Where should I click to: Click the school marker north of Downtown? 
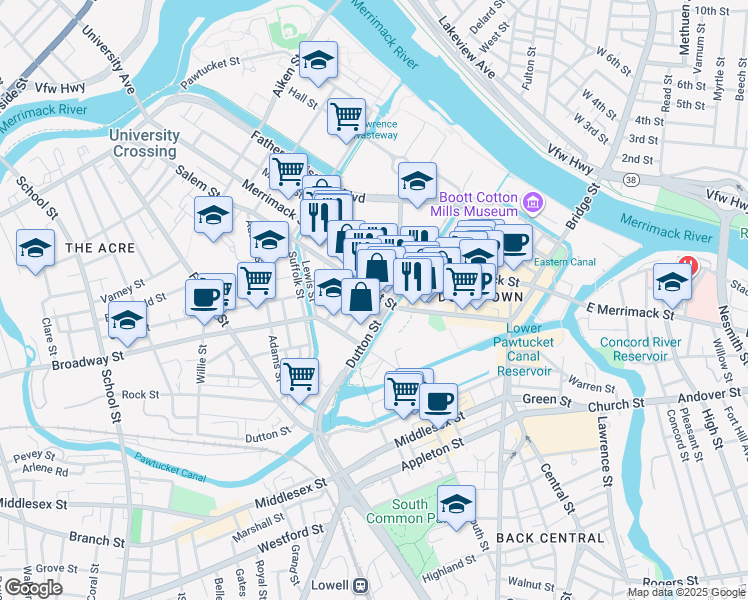point(417,183)
